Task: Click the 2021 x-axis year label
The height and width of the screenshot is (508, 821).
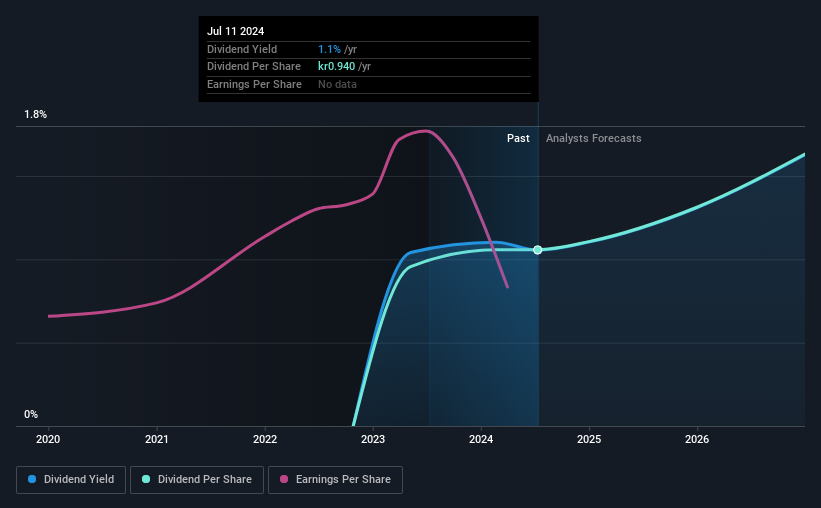Action: point(157,439)
